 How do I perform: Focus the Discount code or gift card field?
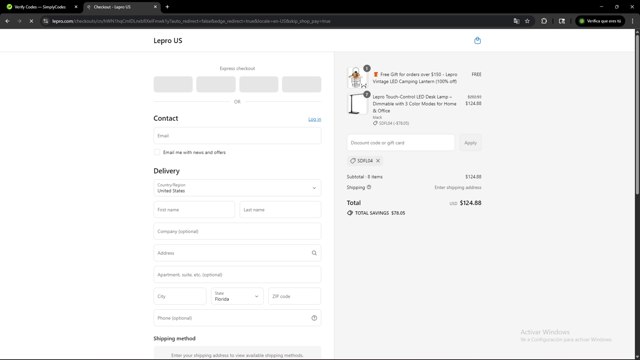click(x=401, y=143)
